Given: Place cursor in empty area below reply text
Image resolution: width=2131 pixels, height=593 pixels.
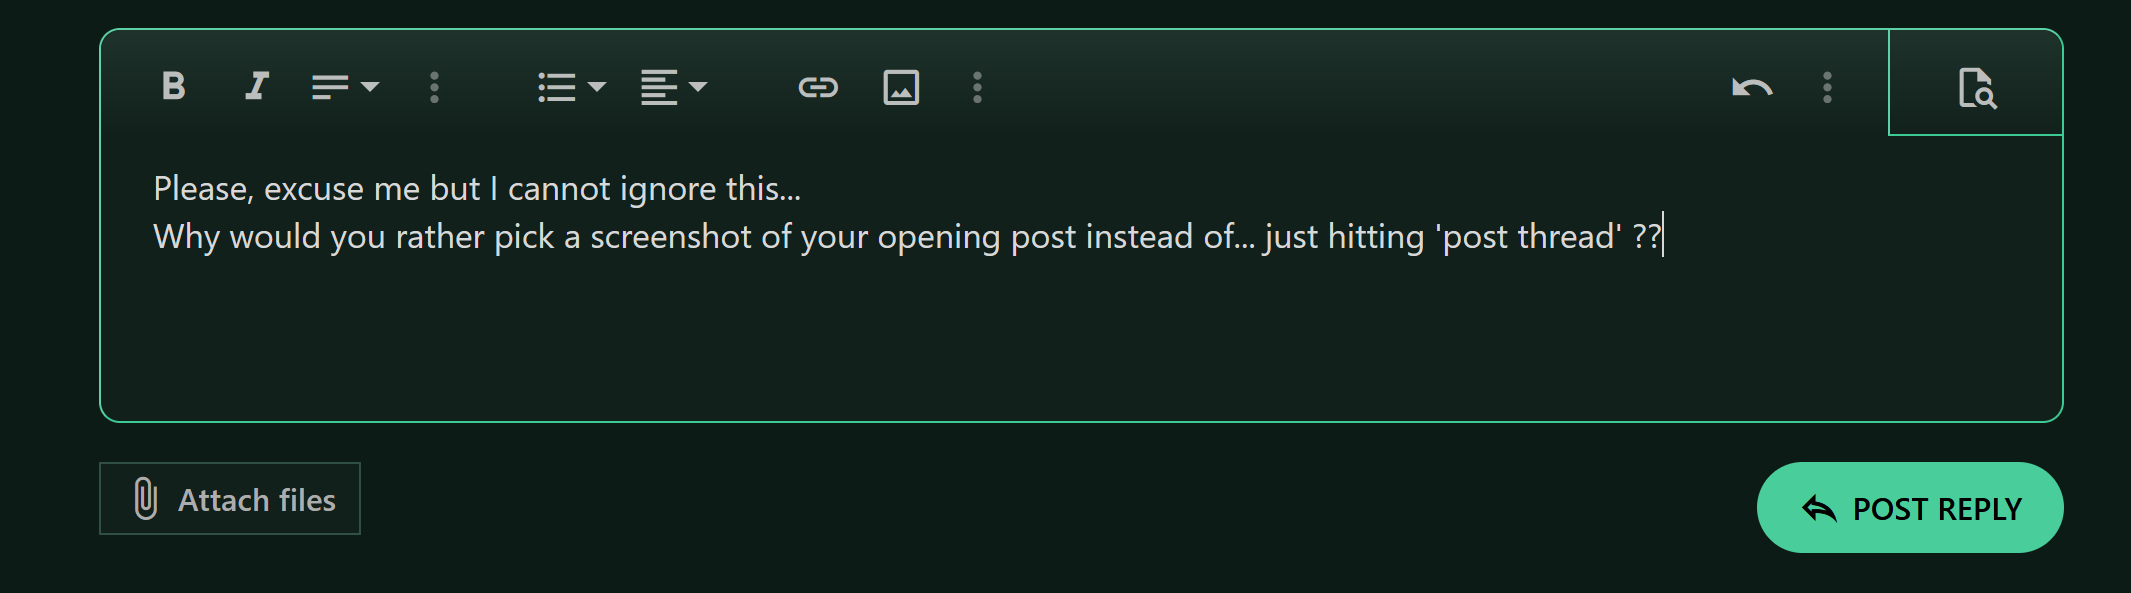Looking at the screenshot, I should pyautogui.click(x=1080, y=335).
